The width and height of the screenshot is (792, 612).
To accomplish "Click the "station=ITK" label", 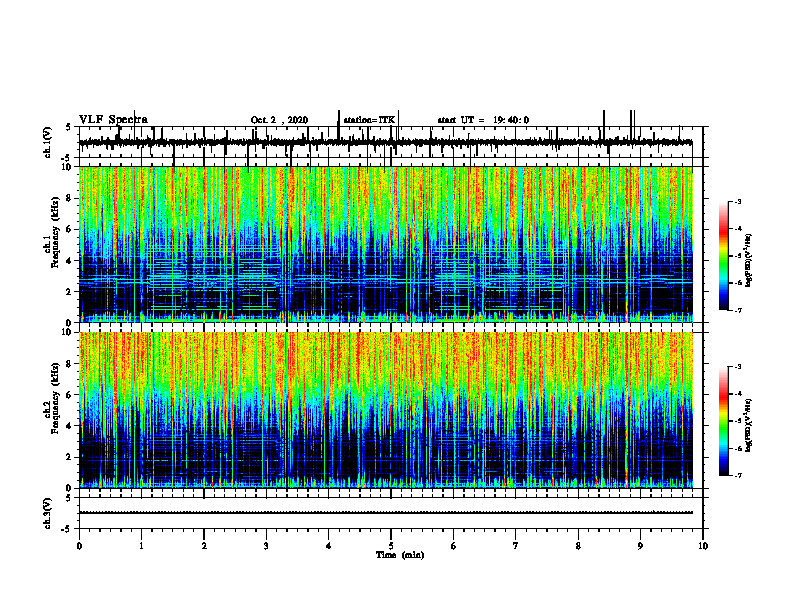I will click(369, 120).
